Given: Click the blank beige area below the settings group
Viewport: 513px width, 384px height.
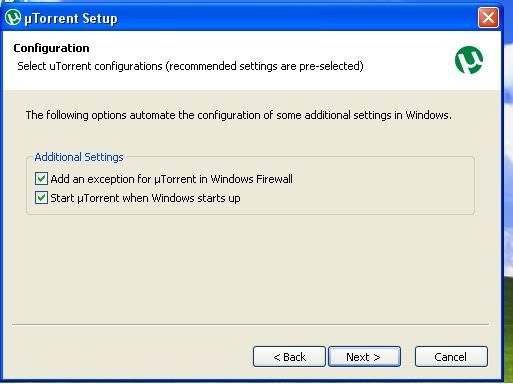Looking at the screenshot, I should click(250, 267).
